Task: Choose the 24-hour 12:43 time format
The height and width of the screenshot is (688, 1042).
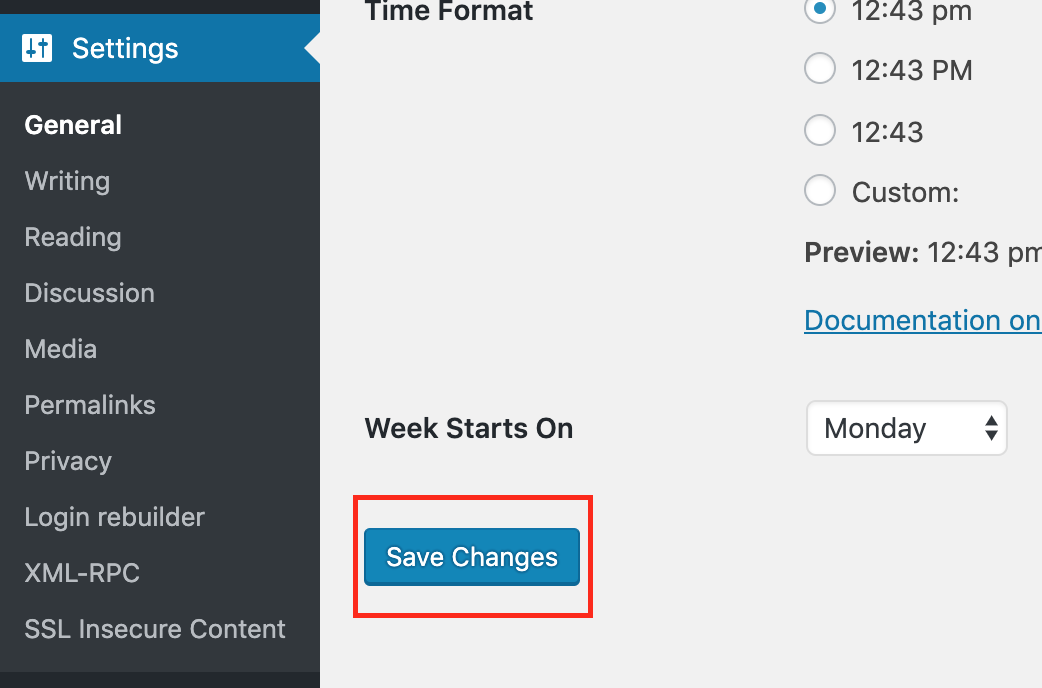Action: (820, 130)
